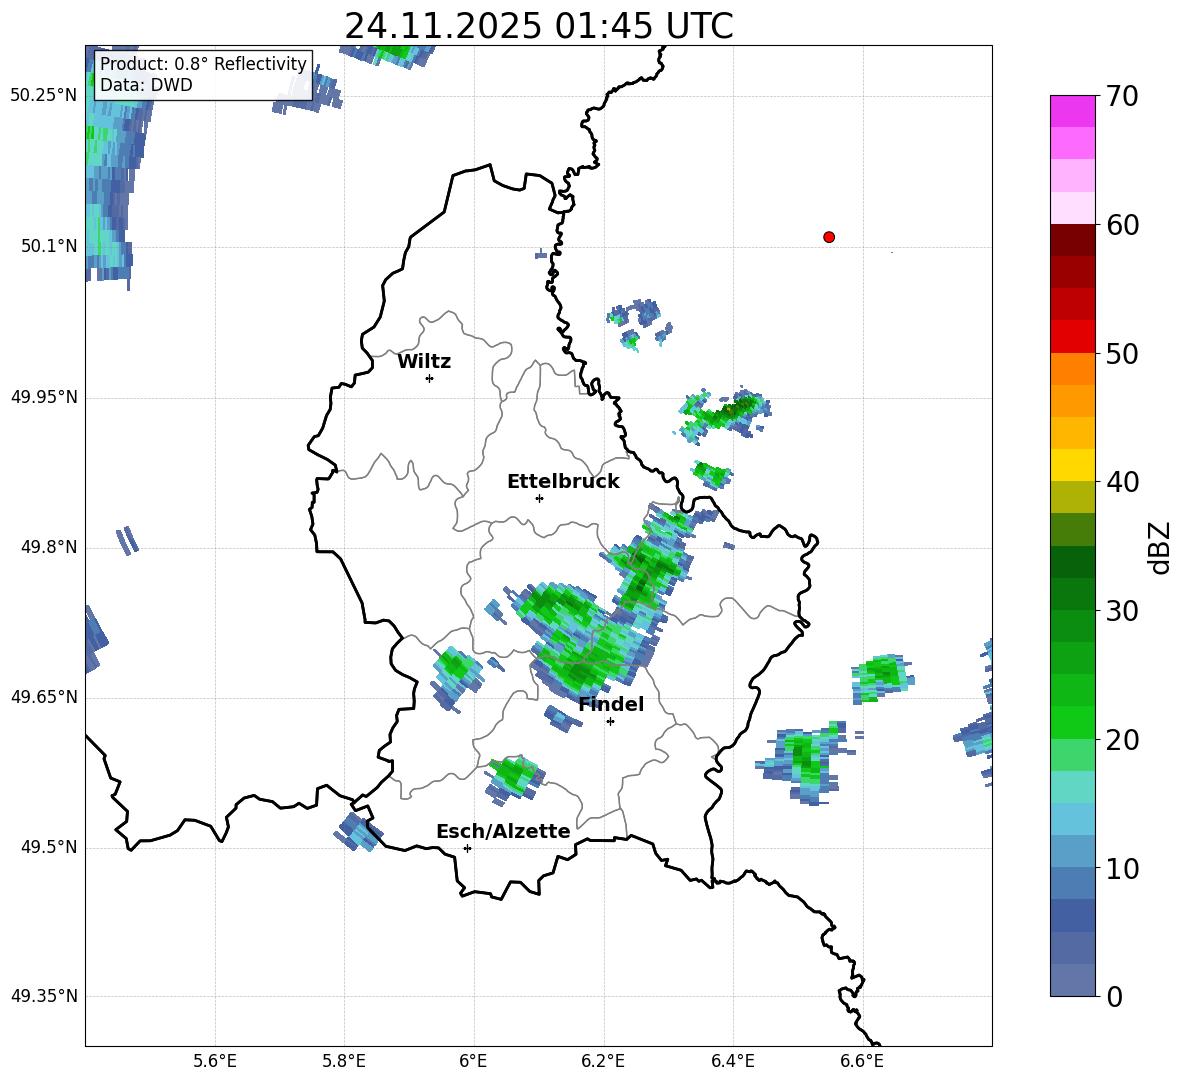Click the 50.25°N latitude label
1184x1081 pixels.
(44, 96)
